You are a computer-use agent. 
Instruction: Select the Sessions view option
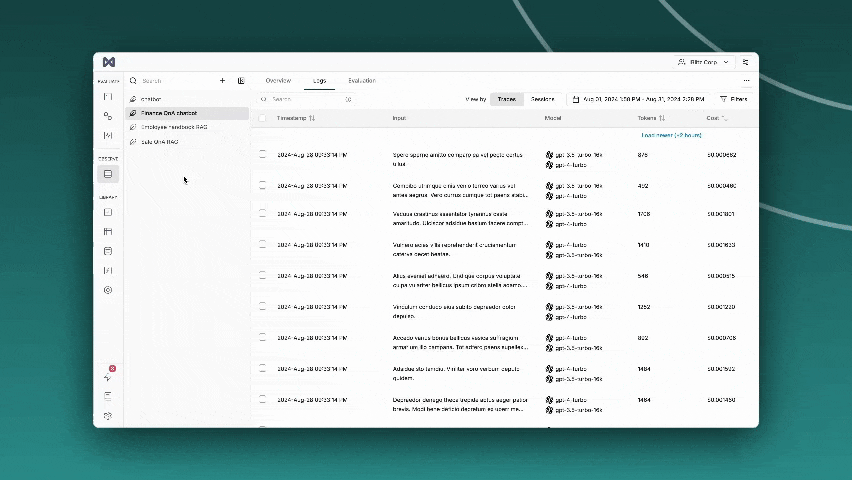(542, 99)
